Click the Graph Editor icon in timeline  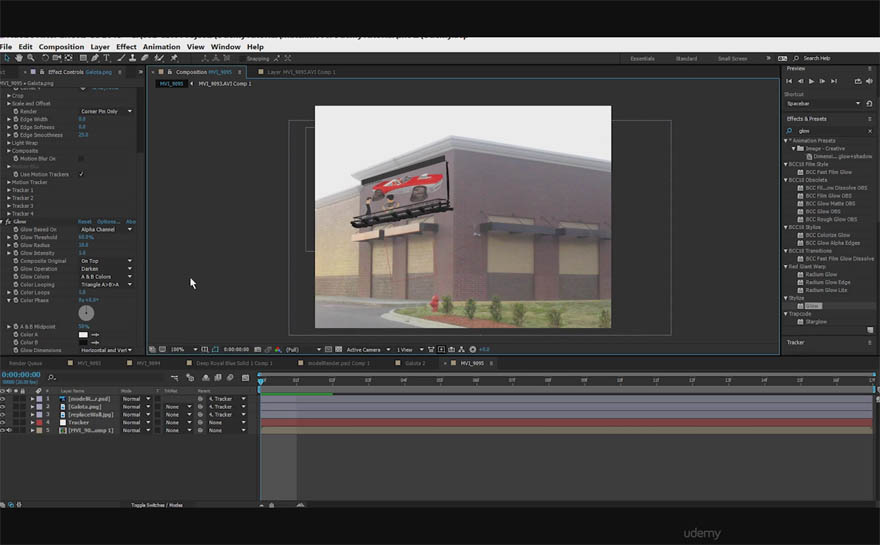coord(245,378)
